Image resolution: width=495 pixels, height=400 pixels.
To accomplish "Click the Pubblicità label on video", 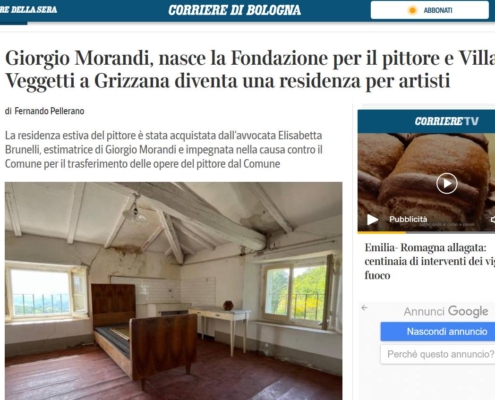I will (408, 219).
